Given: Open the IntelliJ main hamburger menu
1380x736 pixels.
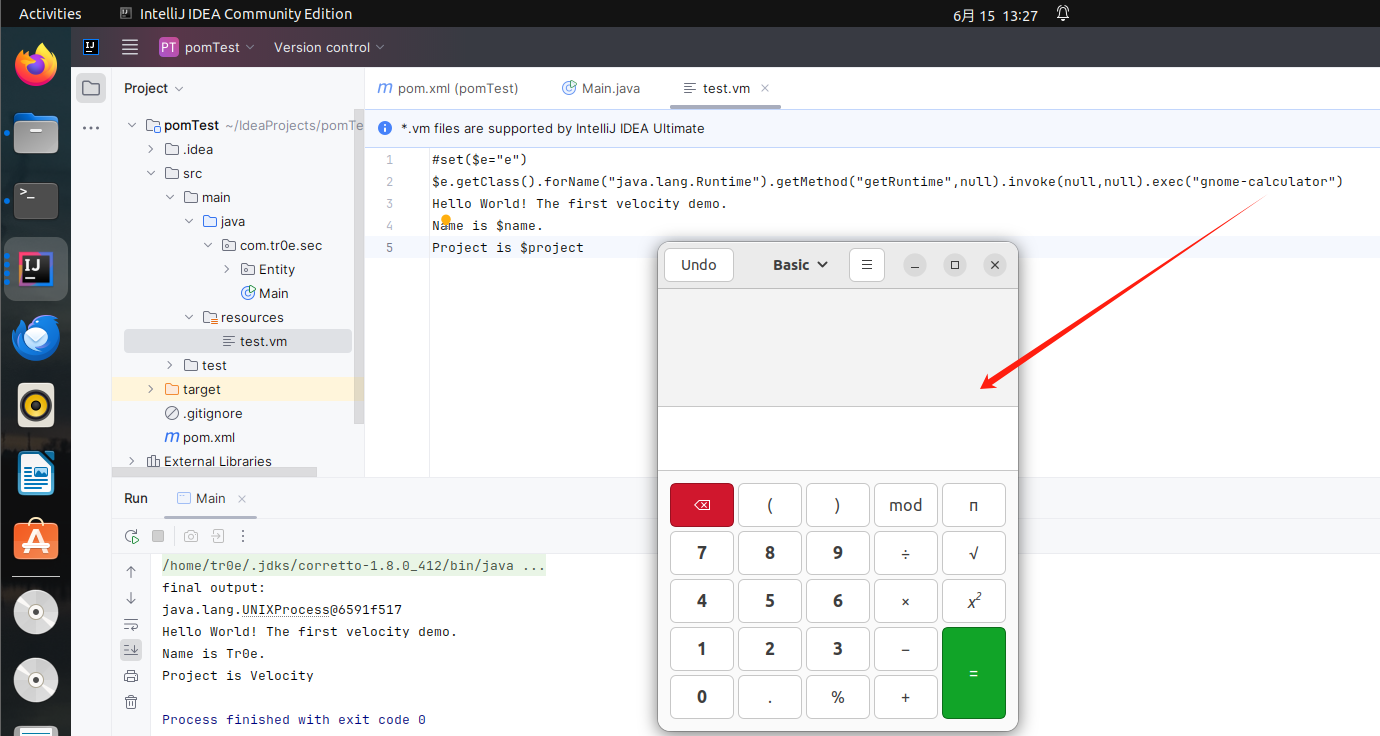Looking at the screenshot, I should [x=130, y=47].
